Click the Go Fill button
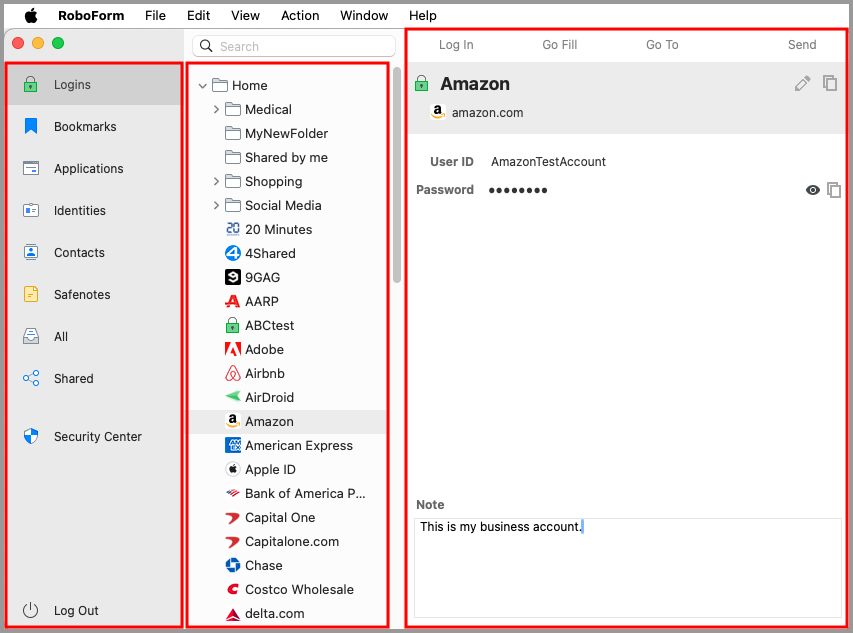Screen dimensions: 853x633 point(560,45)
